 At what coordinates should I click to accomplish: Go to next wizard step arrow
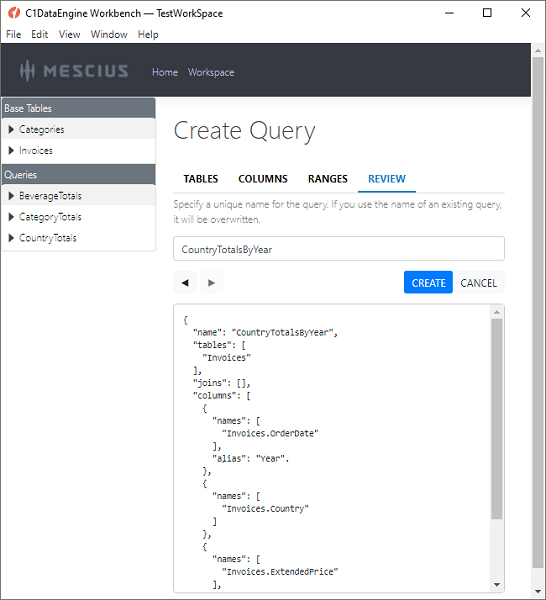[211, 283]
